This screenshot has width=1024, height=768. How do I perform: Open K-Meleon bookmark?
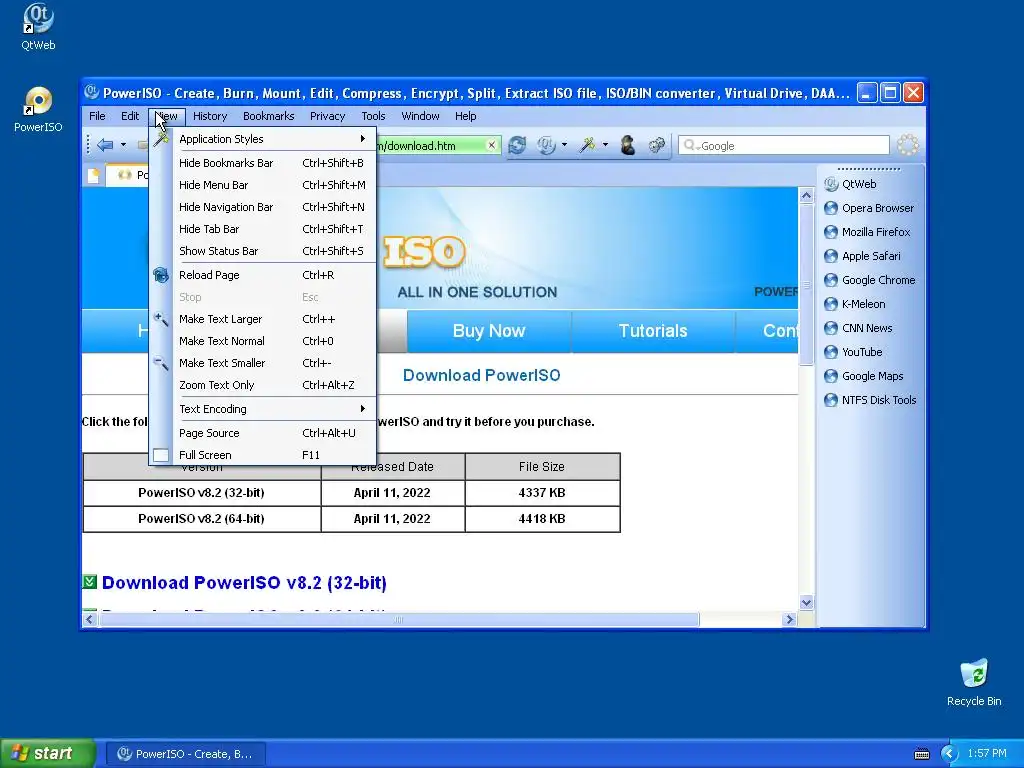coord(854,304)
